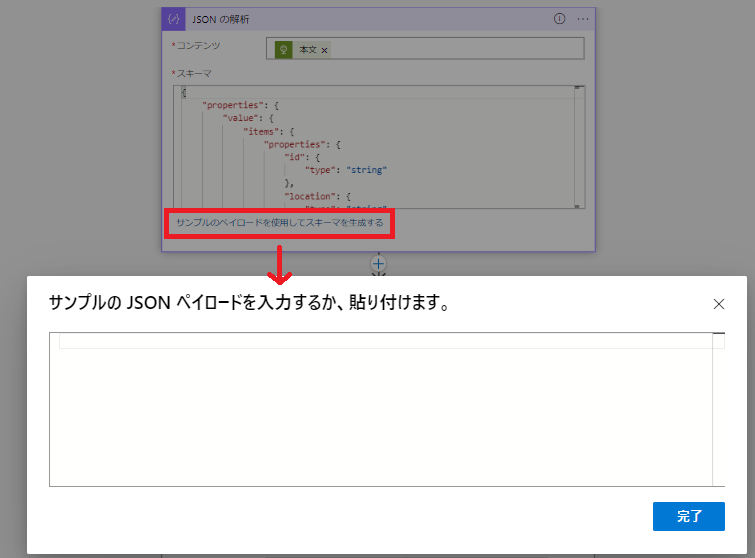Screen dimensions: 755x558
Task: Click inside the sample JSON payload text area
Action: [380, 409]
